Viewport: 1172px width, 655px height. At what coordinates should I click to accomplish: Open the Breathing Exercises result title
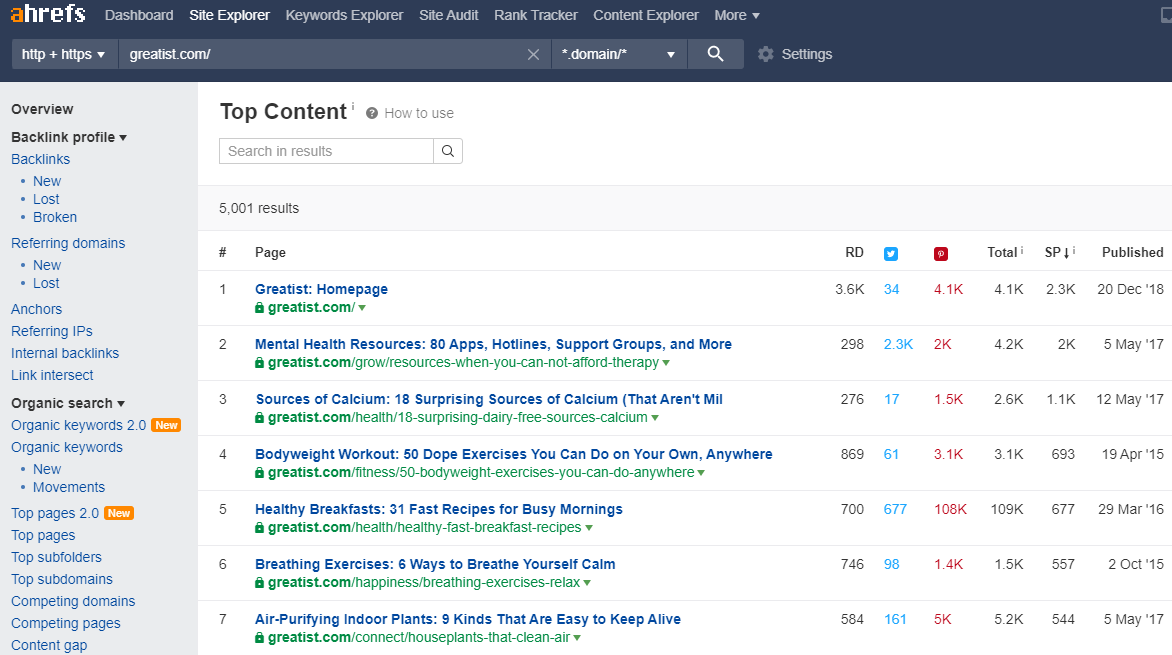(x=435, y=565)
